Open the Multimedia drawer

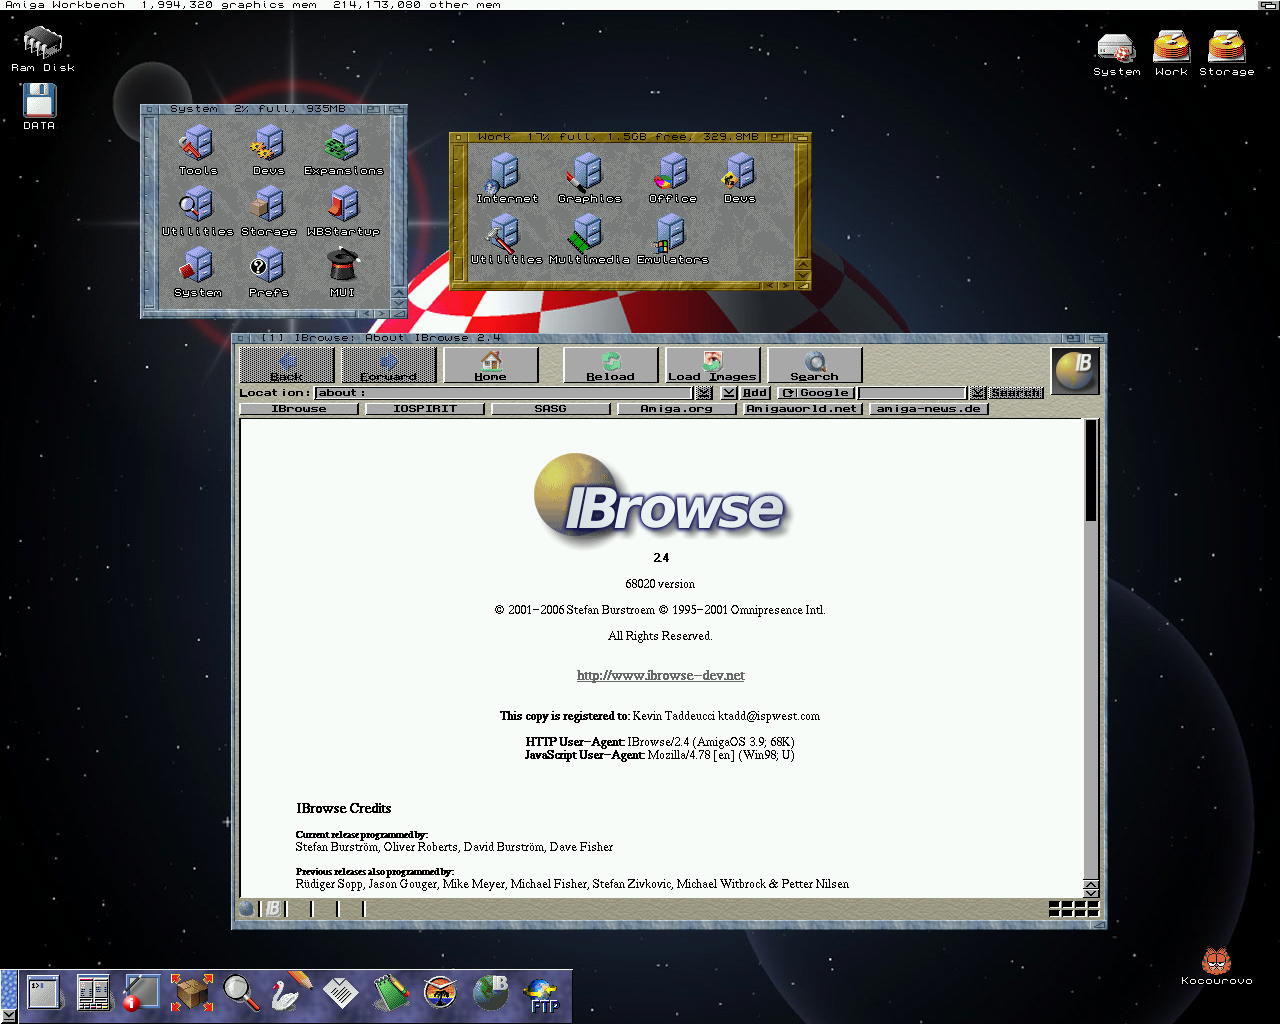click(588, 239)
